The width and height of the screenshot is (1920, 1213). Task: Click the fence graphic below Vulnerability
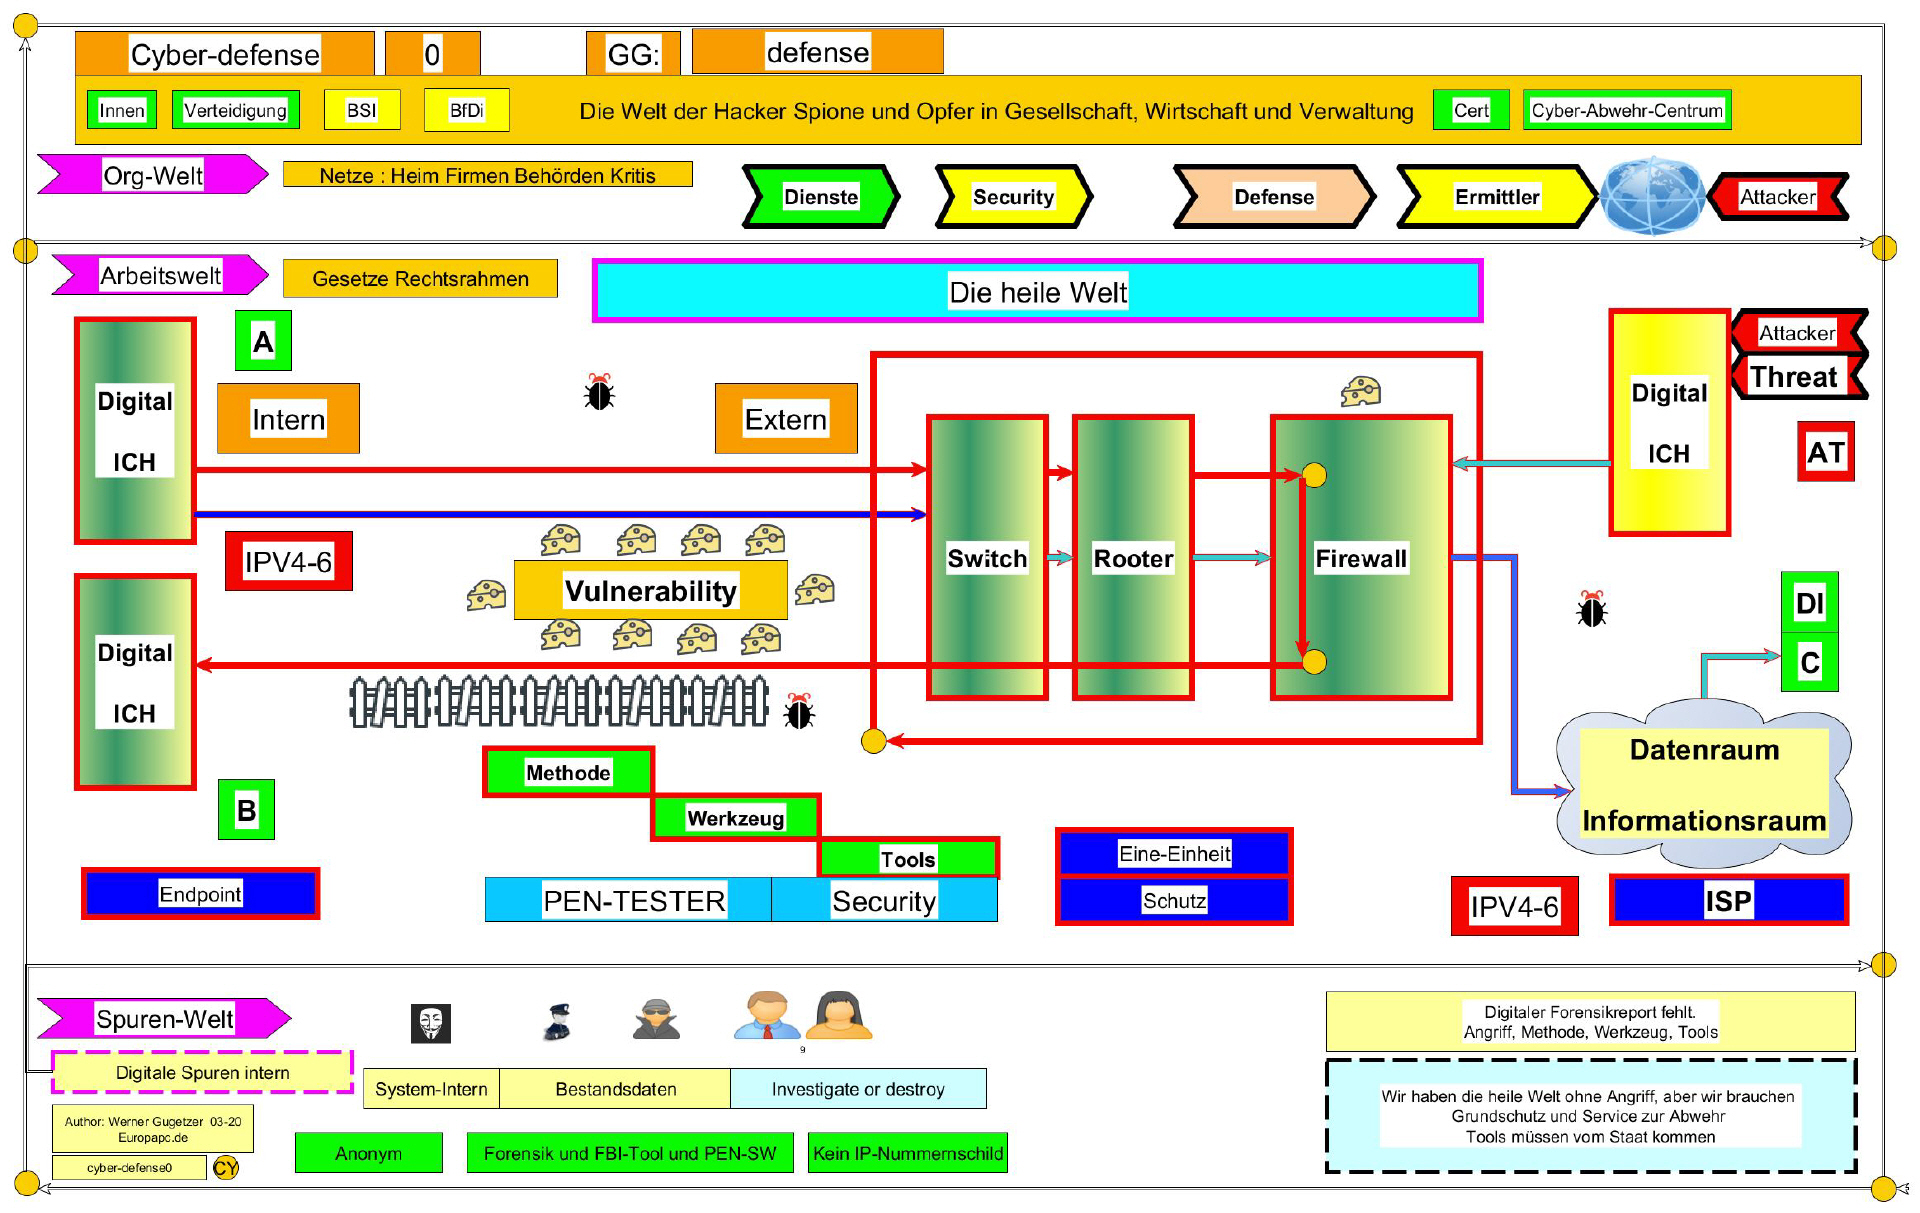point(558,701)
